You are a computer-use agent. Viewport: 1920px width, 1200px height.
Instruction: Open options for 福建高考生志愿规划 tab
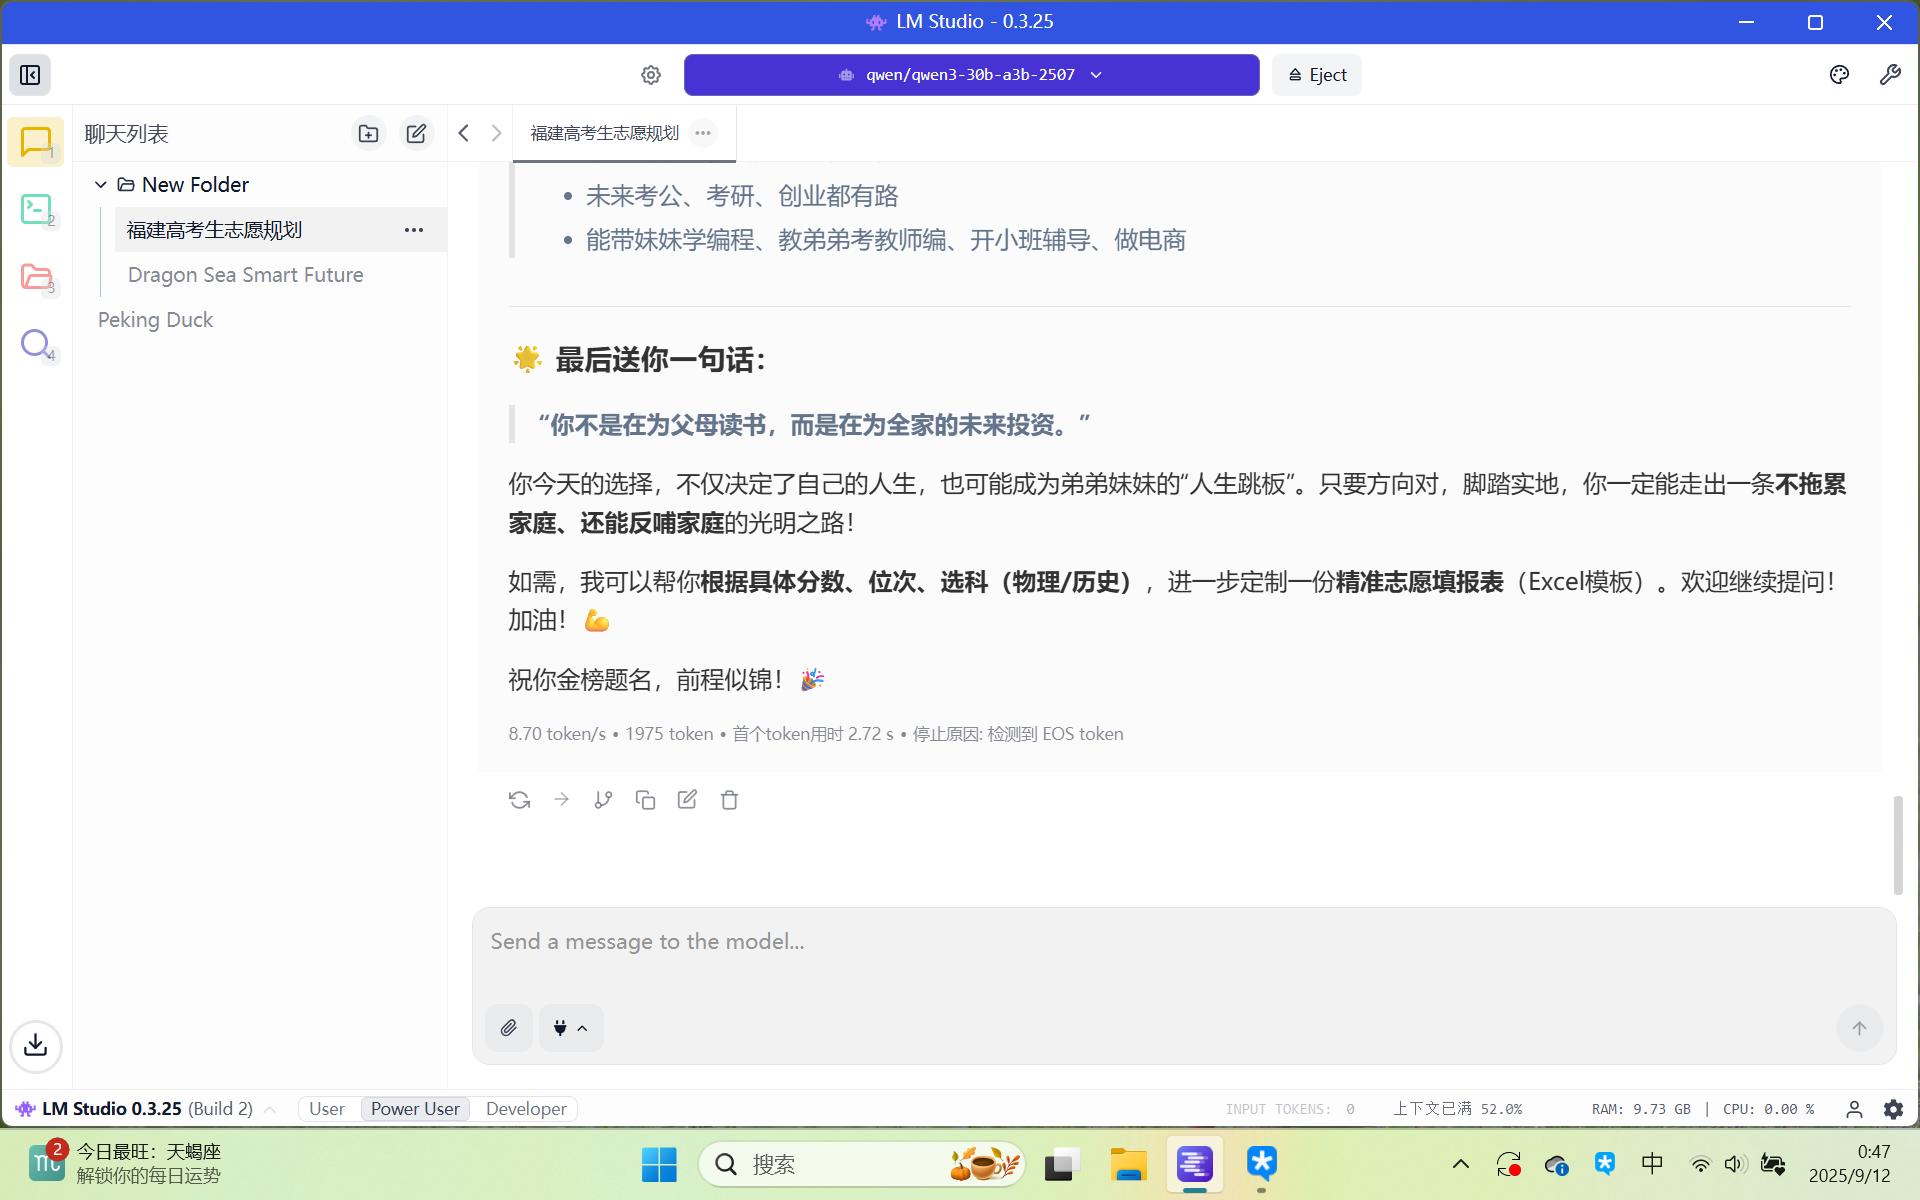703,133
